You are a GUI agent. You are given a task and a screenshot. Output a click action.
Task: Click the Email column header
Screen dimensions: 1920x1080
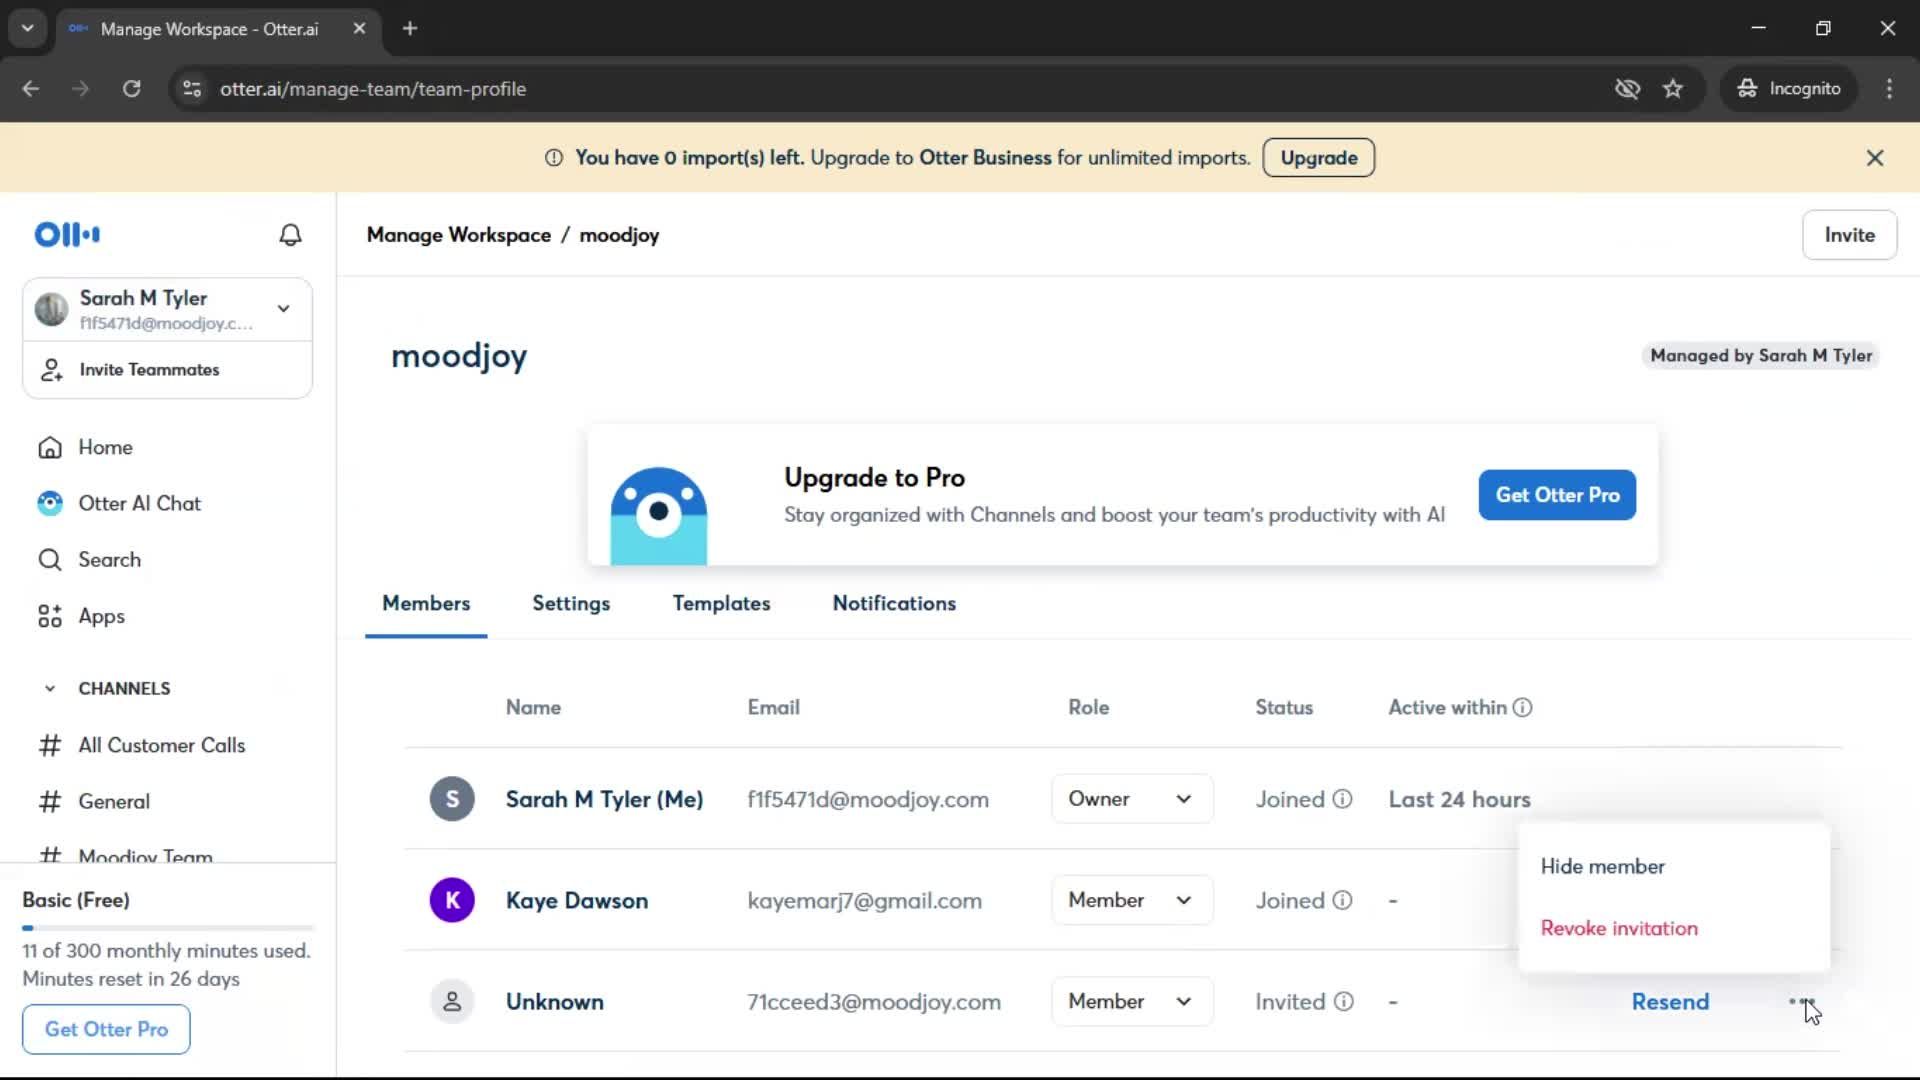(x=773, y=707)
